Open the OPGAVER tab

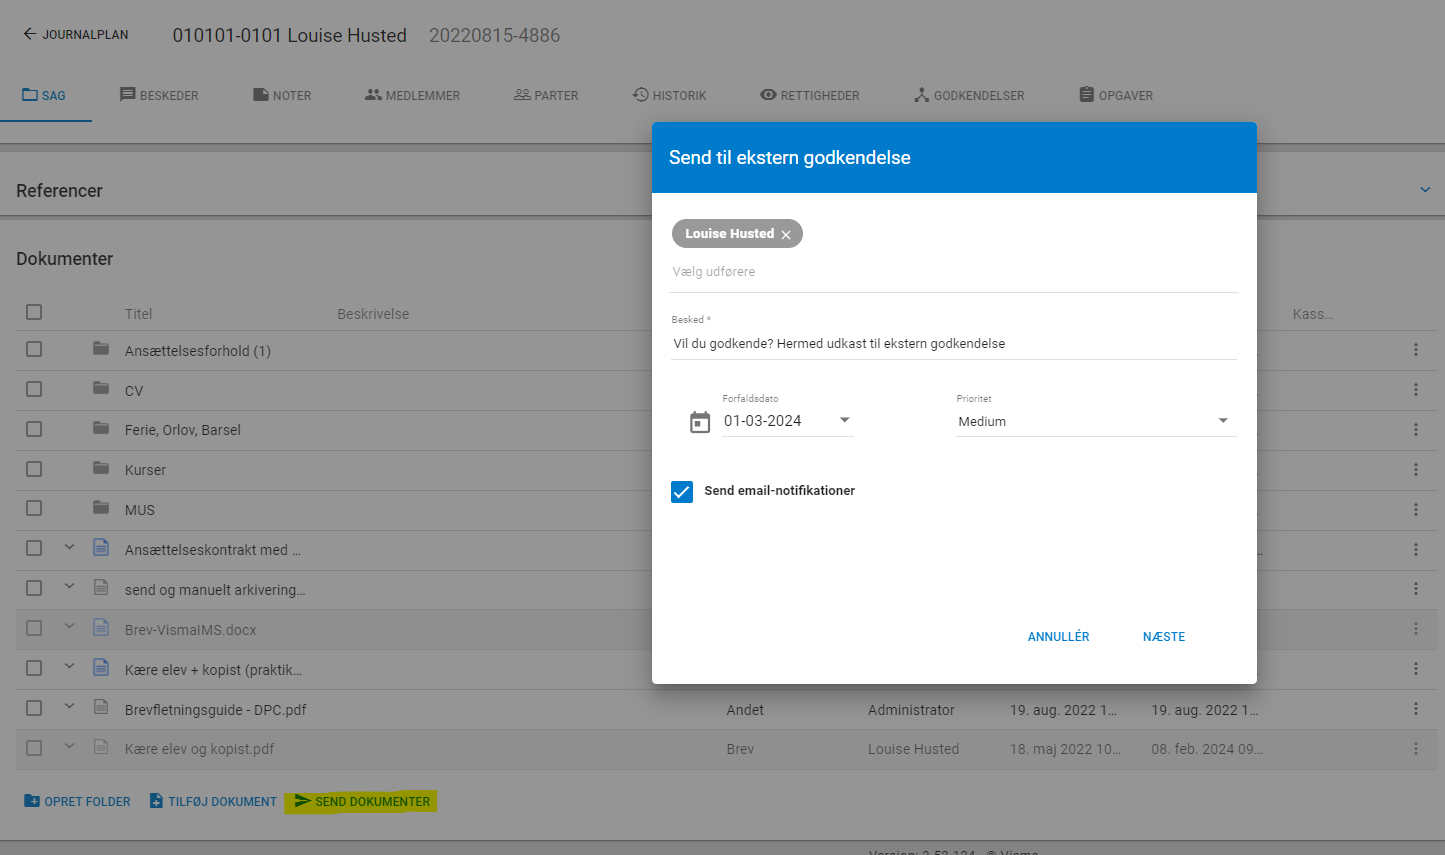[1116, 95]
